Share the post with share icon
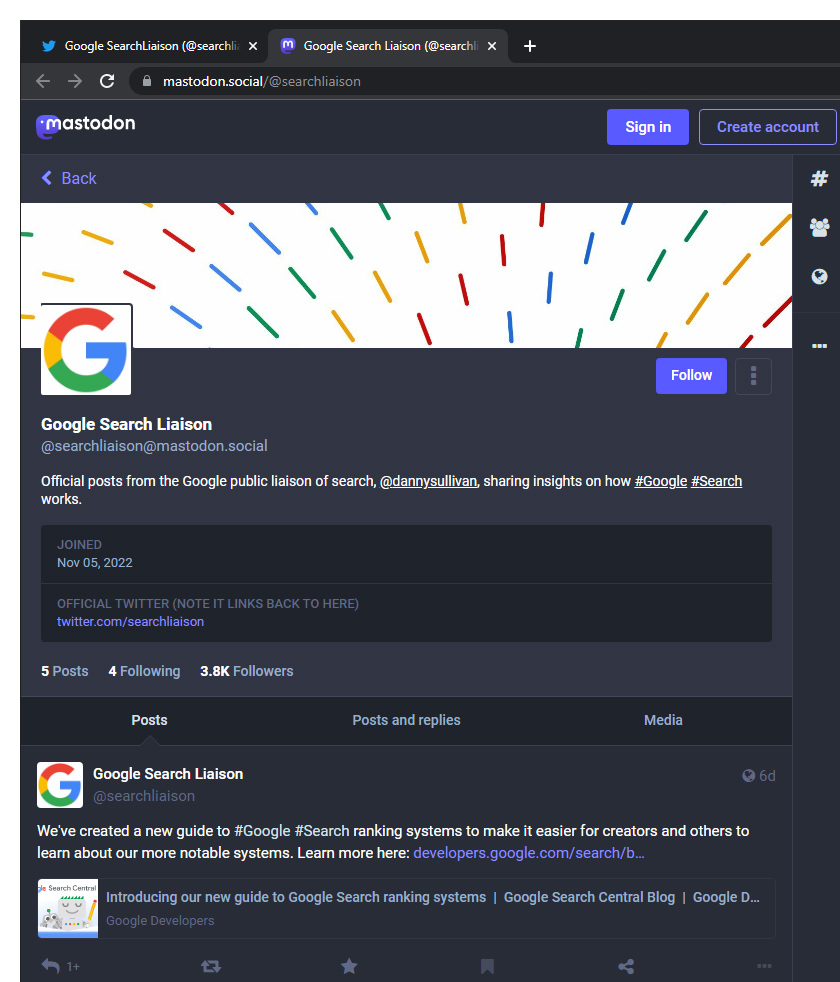Viewport: 840px width, 982px height. click(626, 966)
